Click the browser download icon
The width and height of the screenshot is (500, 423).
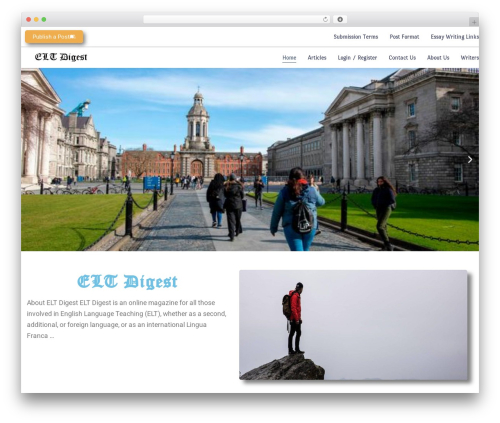coord(340,20)
